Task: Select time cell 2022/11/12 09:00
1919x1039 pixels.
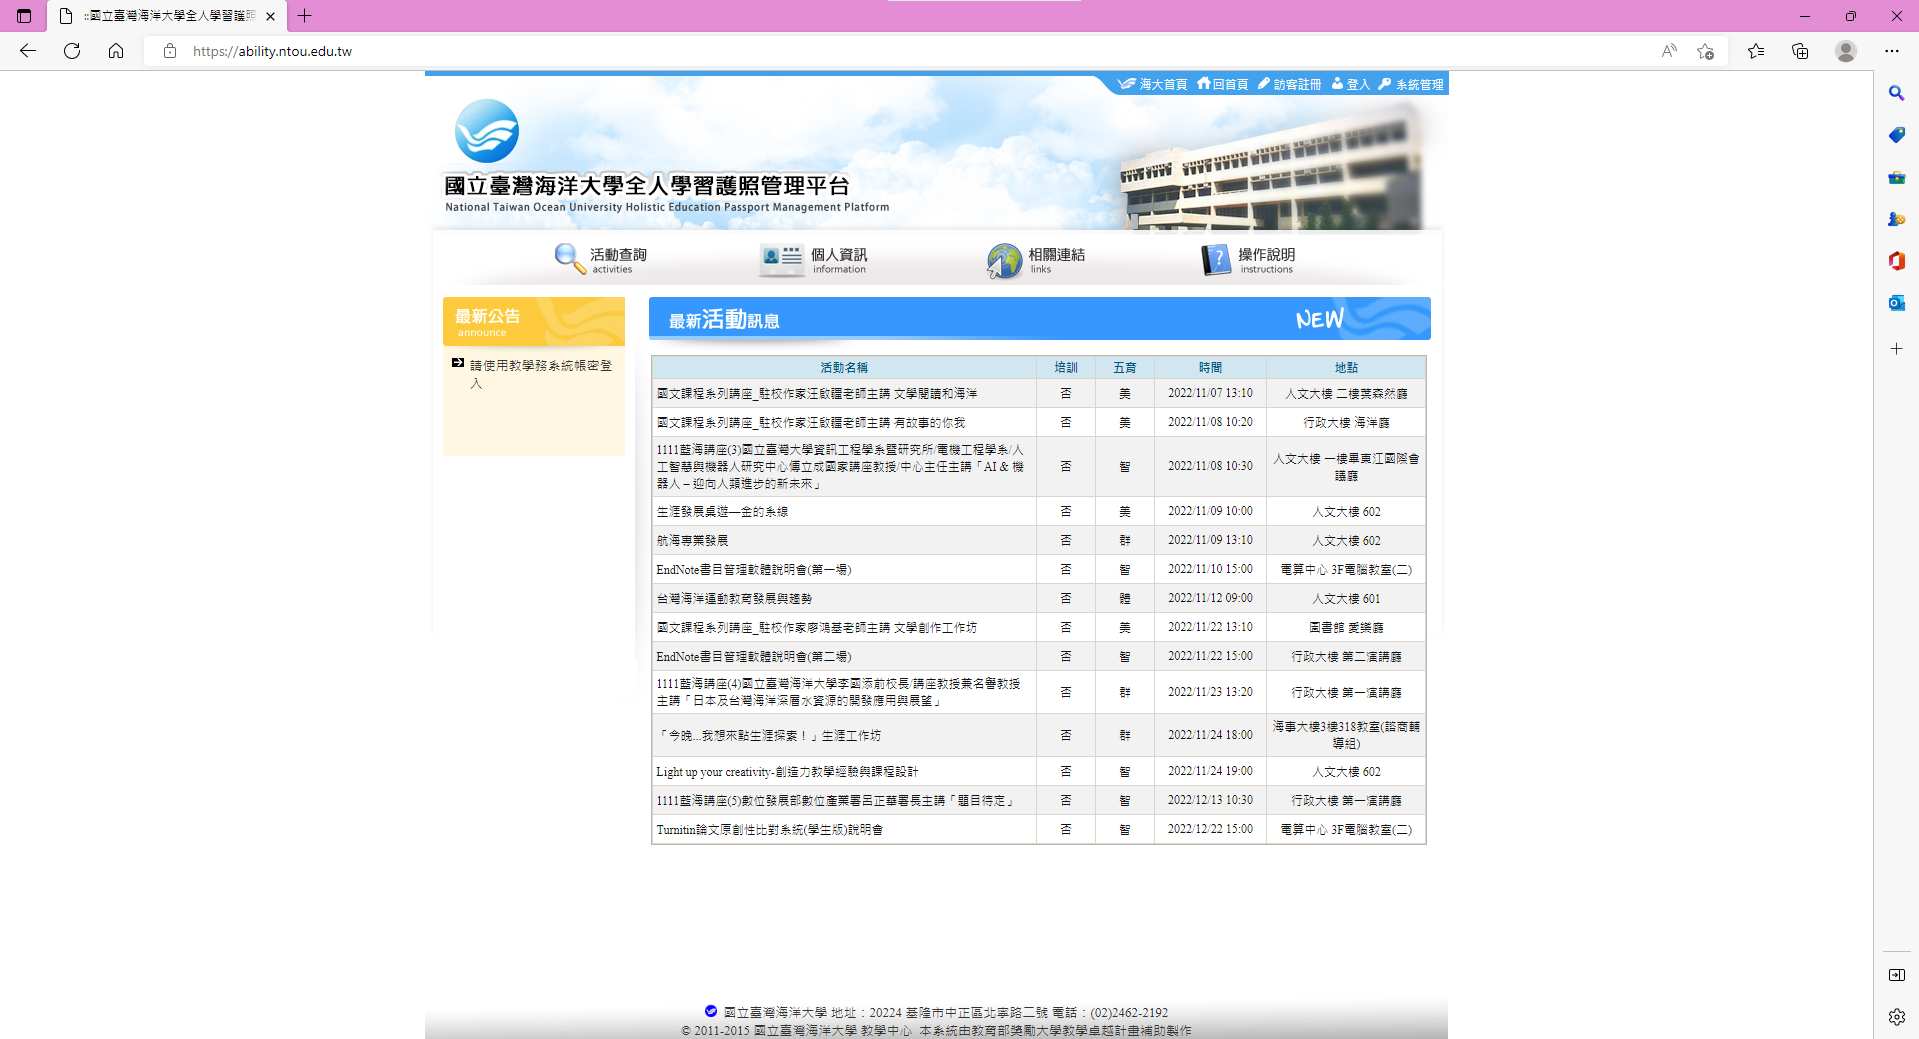Action: tap(1210, 598)
